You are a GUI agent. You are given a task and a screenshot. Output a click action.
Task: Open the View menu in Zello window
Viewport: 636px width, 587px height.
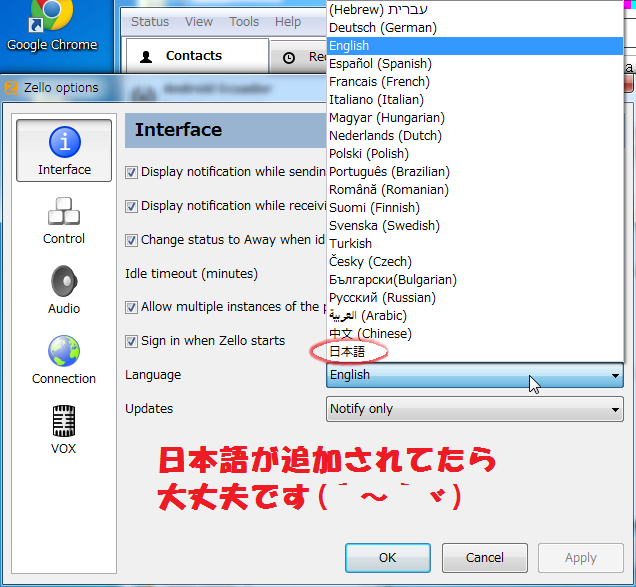pos(199,22)
